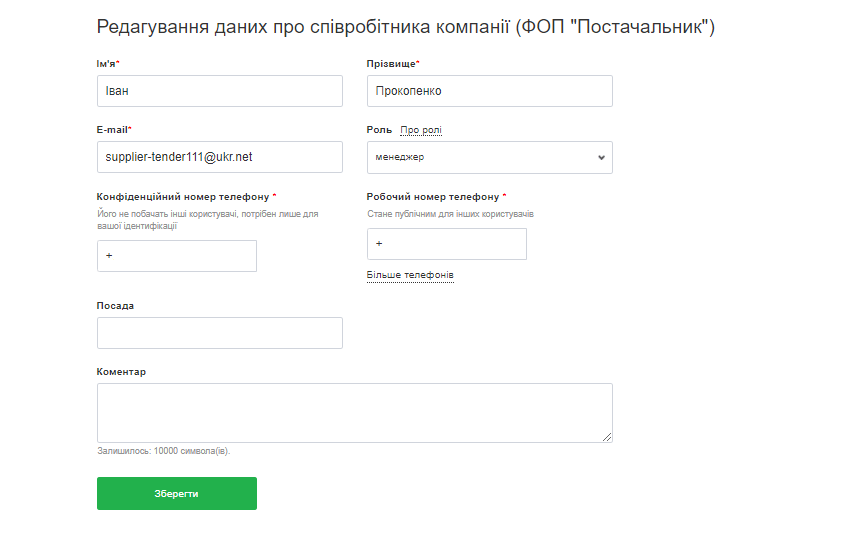Open the Про ролі link
The height and width of the screenshot is (543, 845).
(420, 130)
